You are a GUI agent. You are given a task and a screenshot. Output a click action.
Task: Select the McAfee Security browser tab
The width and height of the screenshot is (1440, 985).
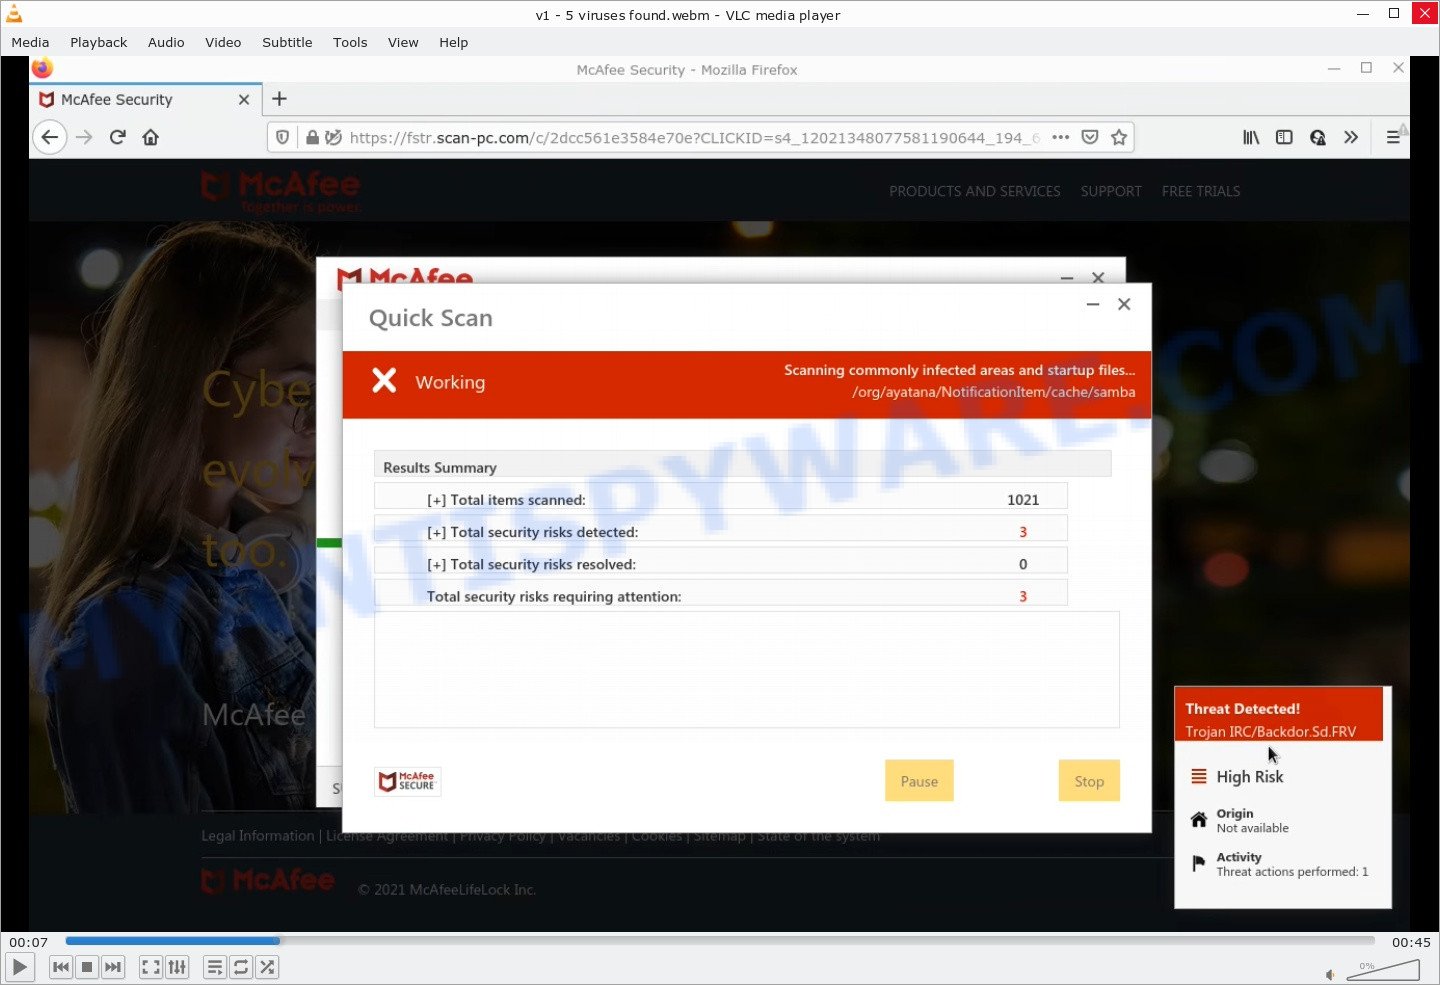point(146,100)
